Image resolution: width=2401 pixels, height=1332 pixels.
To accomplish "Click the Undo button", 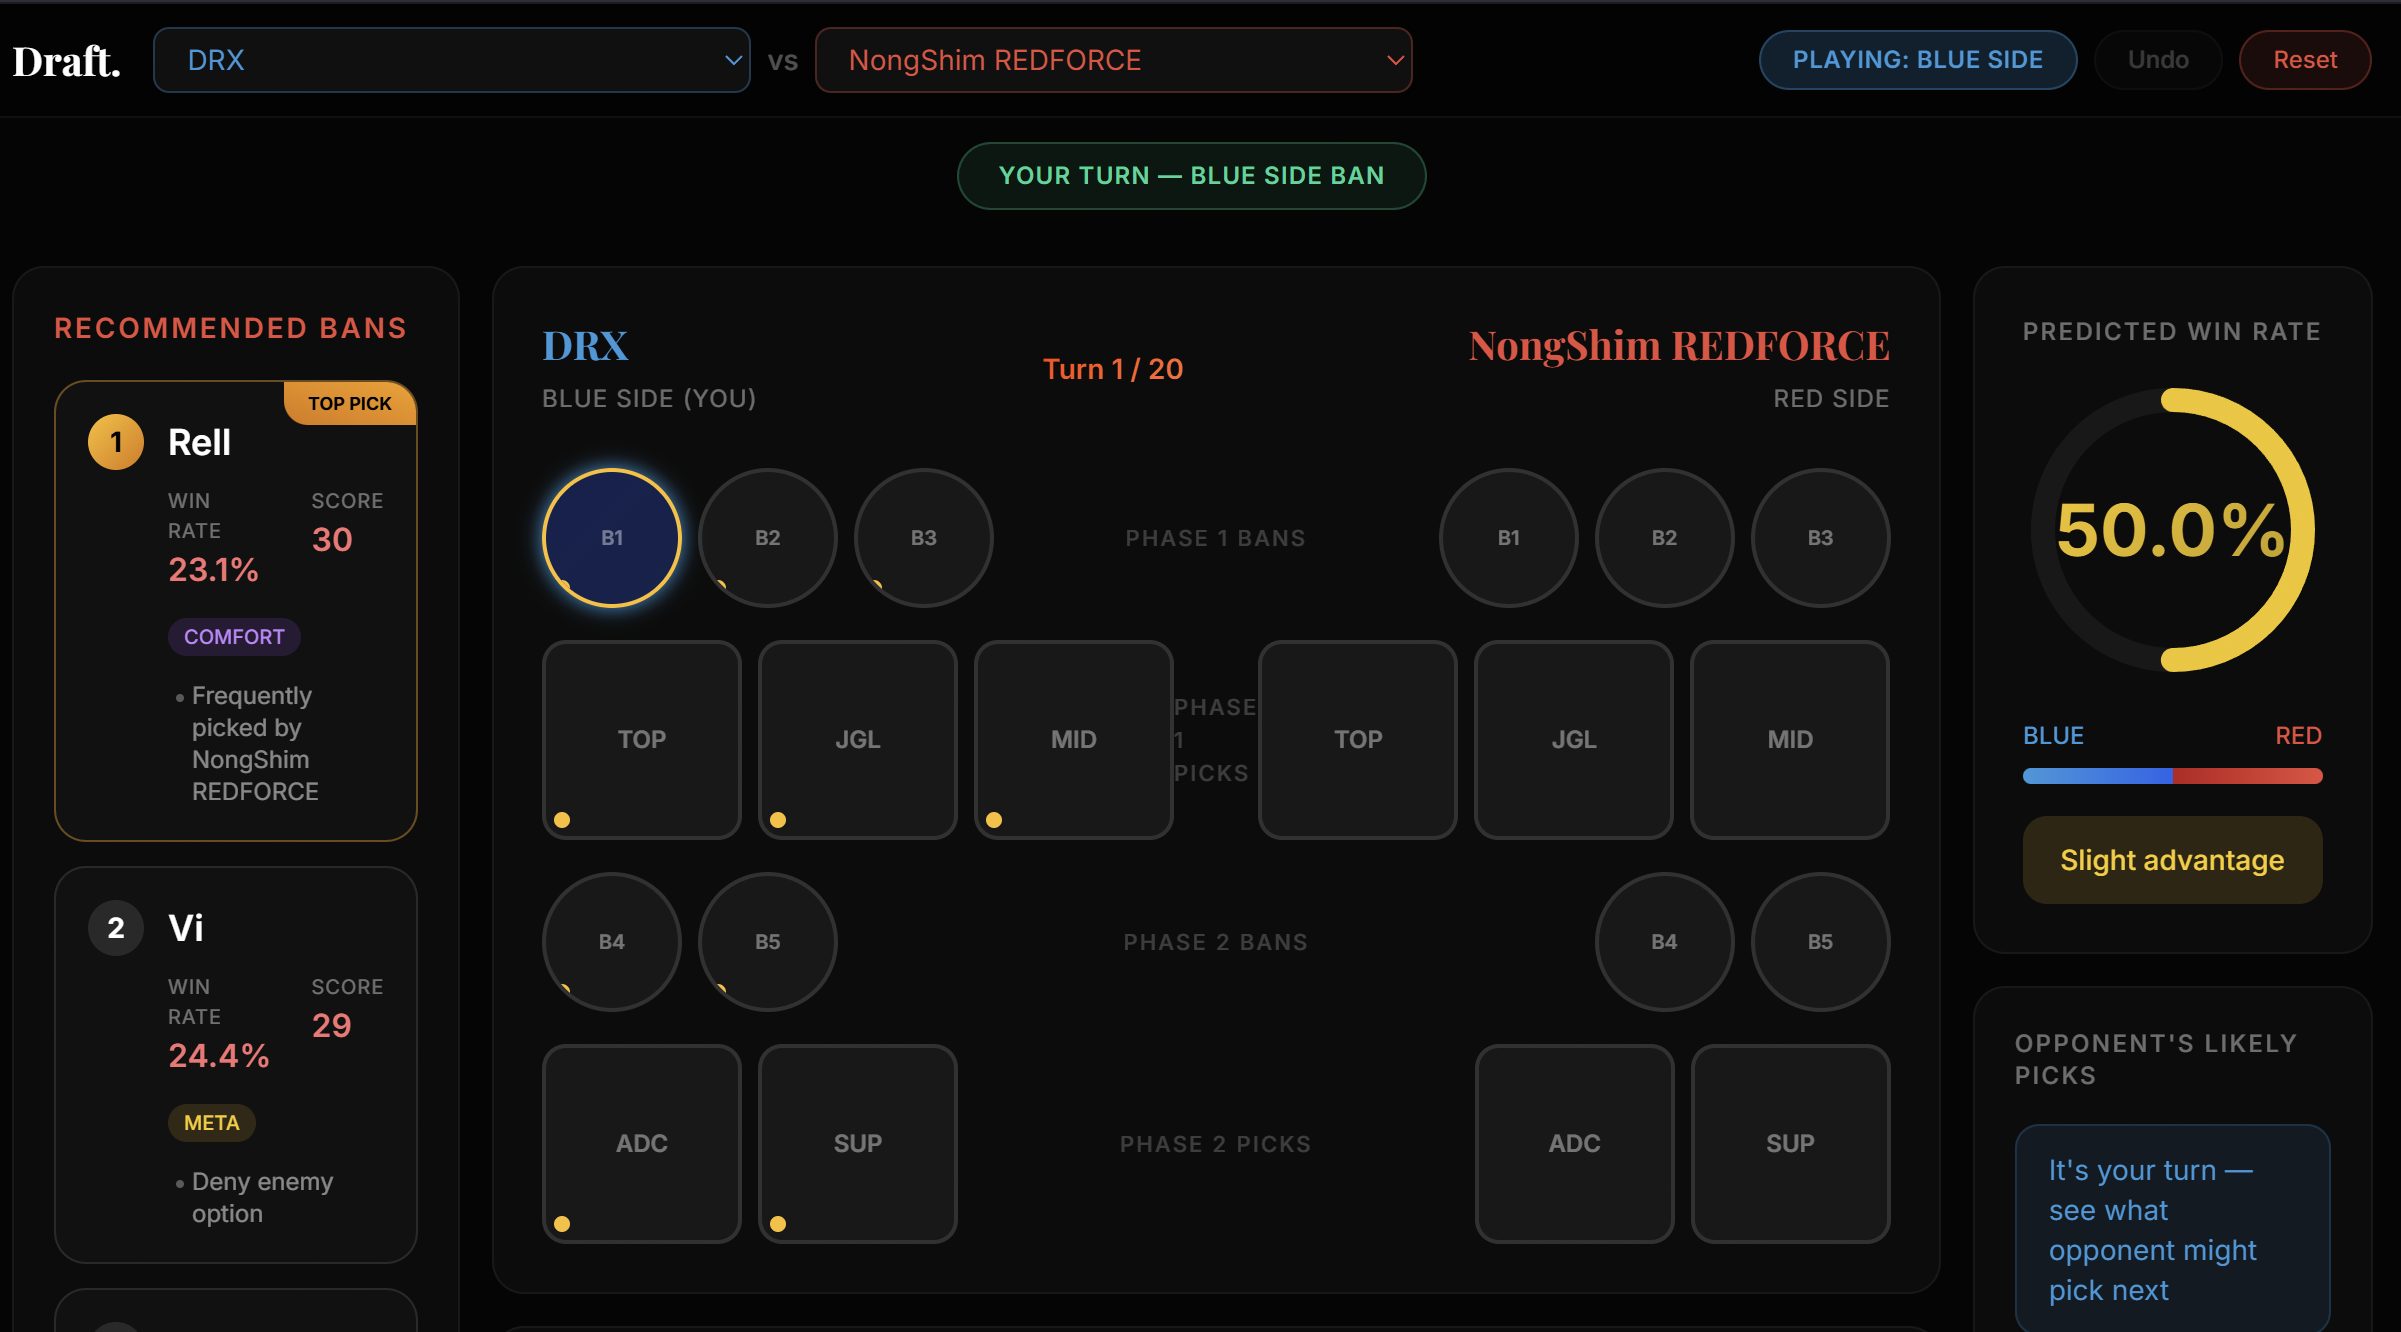I will coord(2157,60).
